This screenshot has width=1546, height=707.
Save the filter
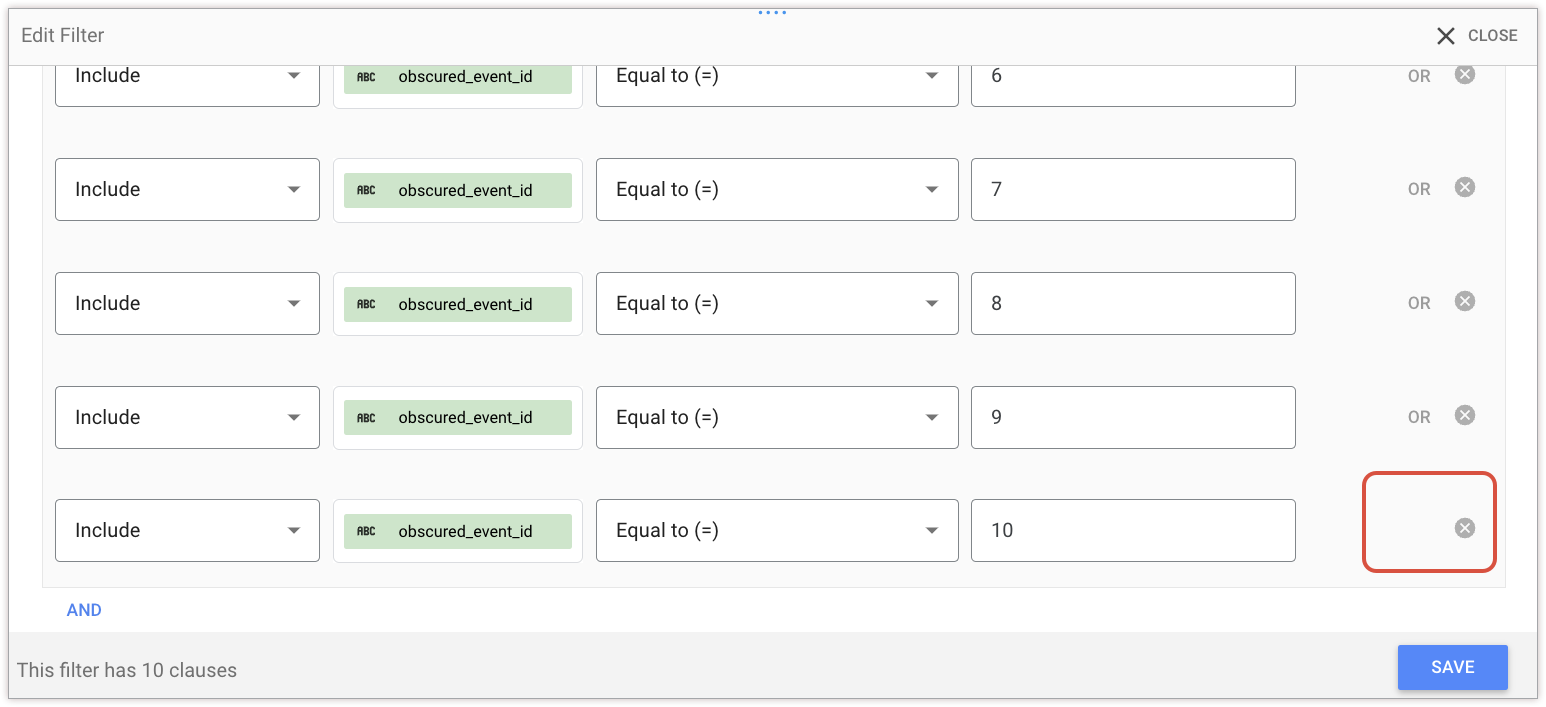(x=1452, y=667)
